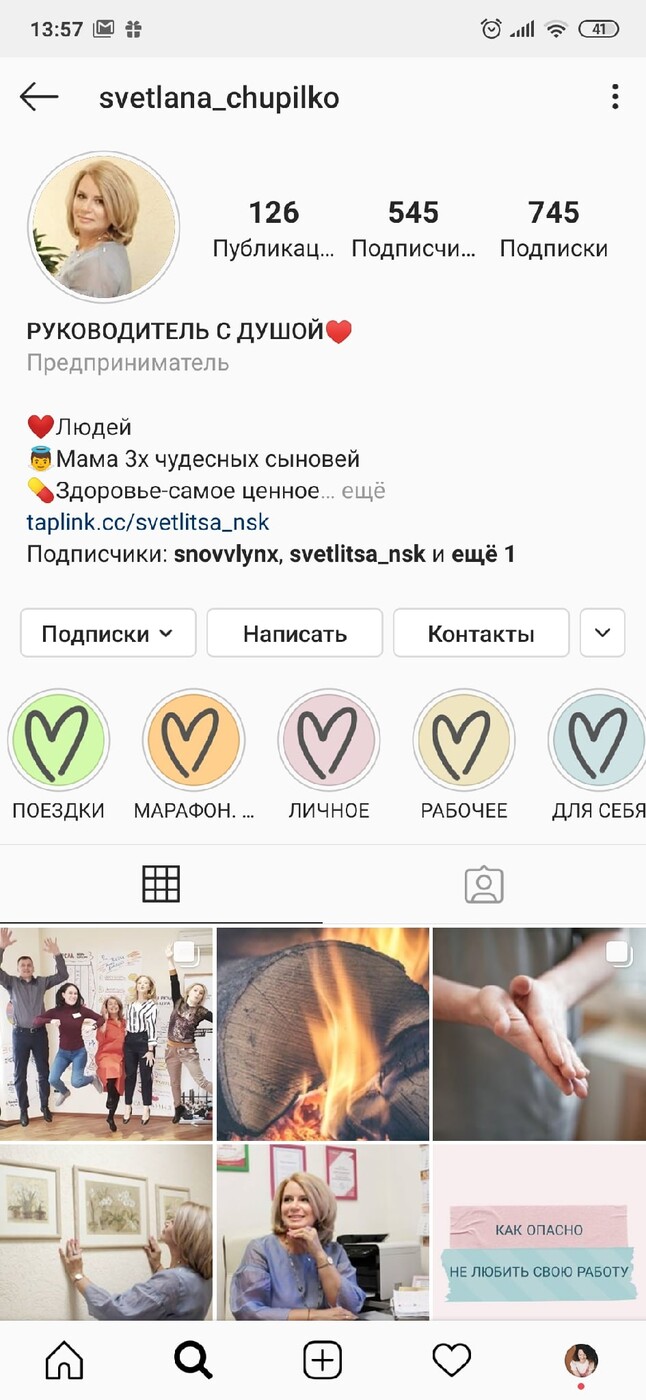Go to Home feed icon

[65, 1360]
